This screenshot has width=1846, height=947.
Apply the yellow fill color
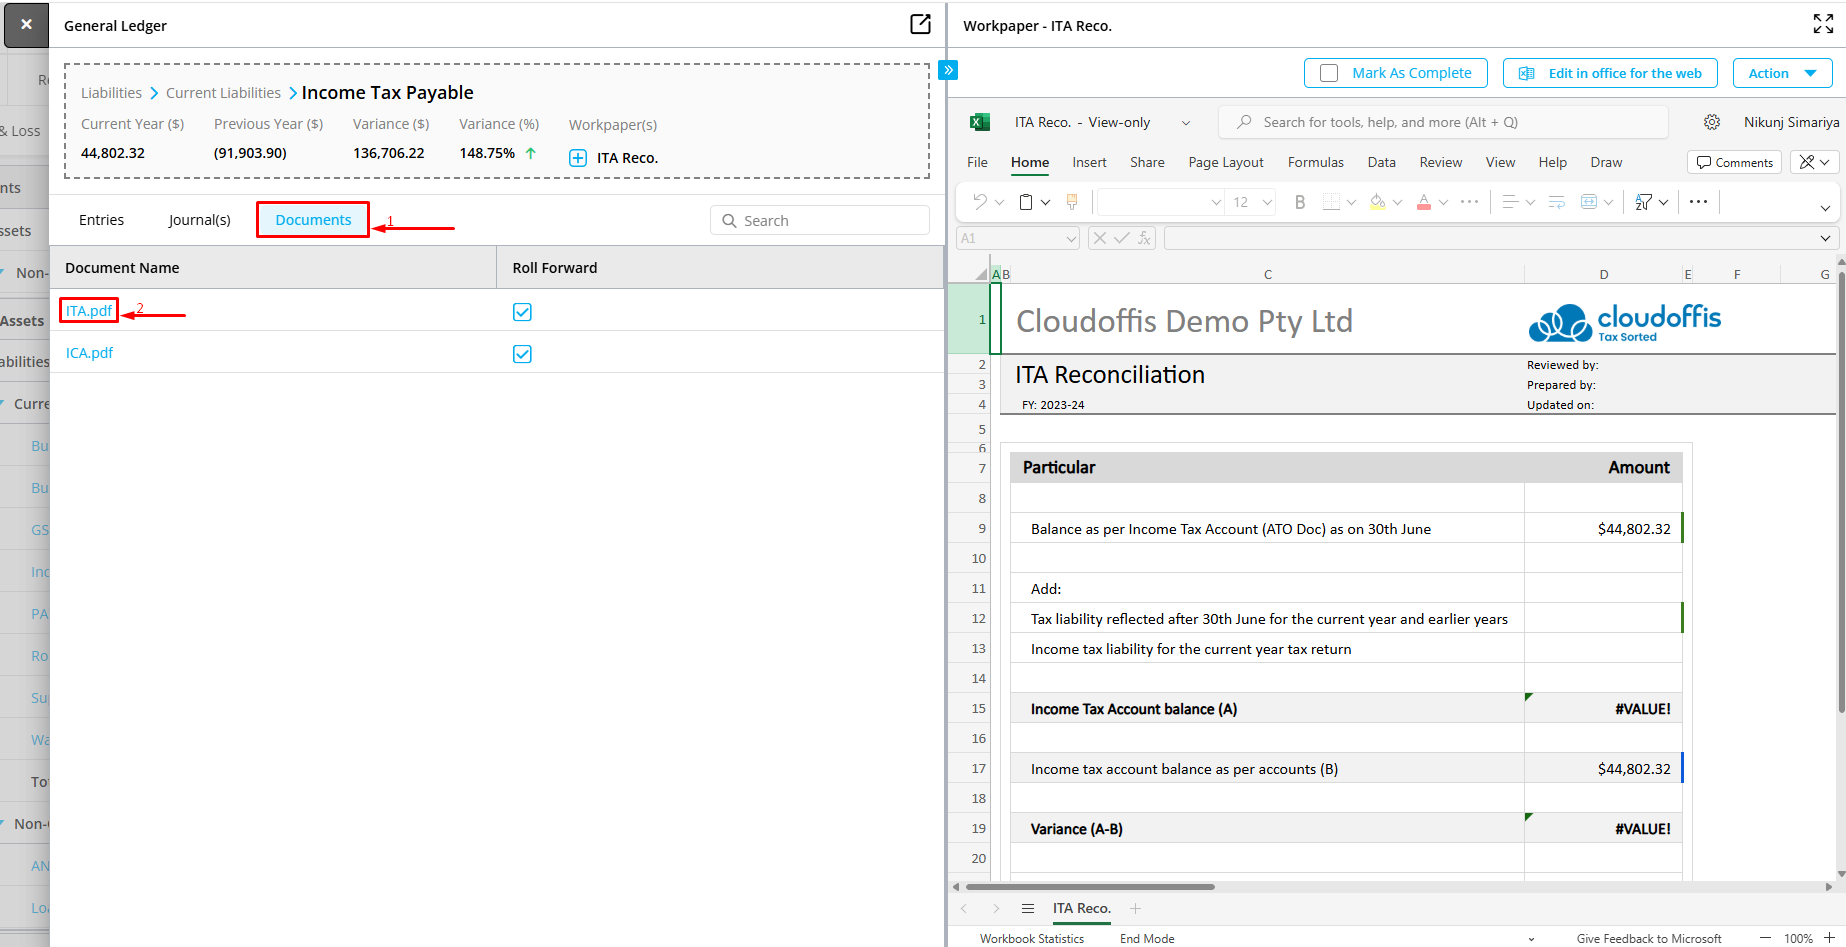[1378, 202]
